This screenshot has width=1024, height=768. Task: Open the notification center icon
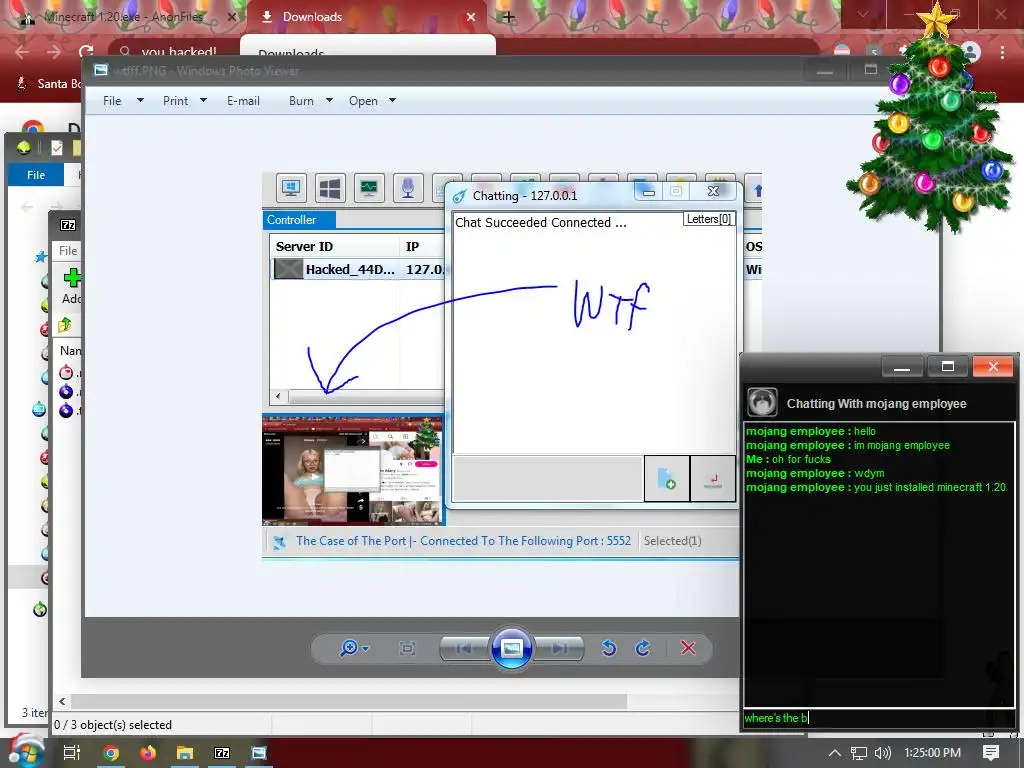[x=991, y=753]
